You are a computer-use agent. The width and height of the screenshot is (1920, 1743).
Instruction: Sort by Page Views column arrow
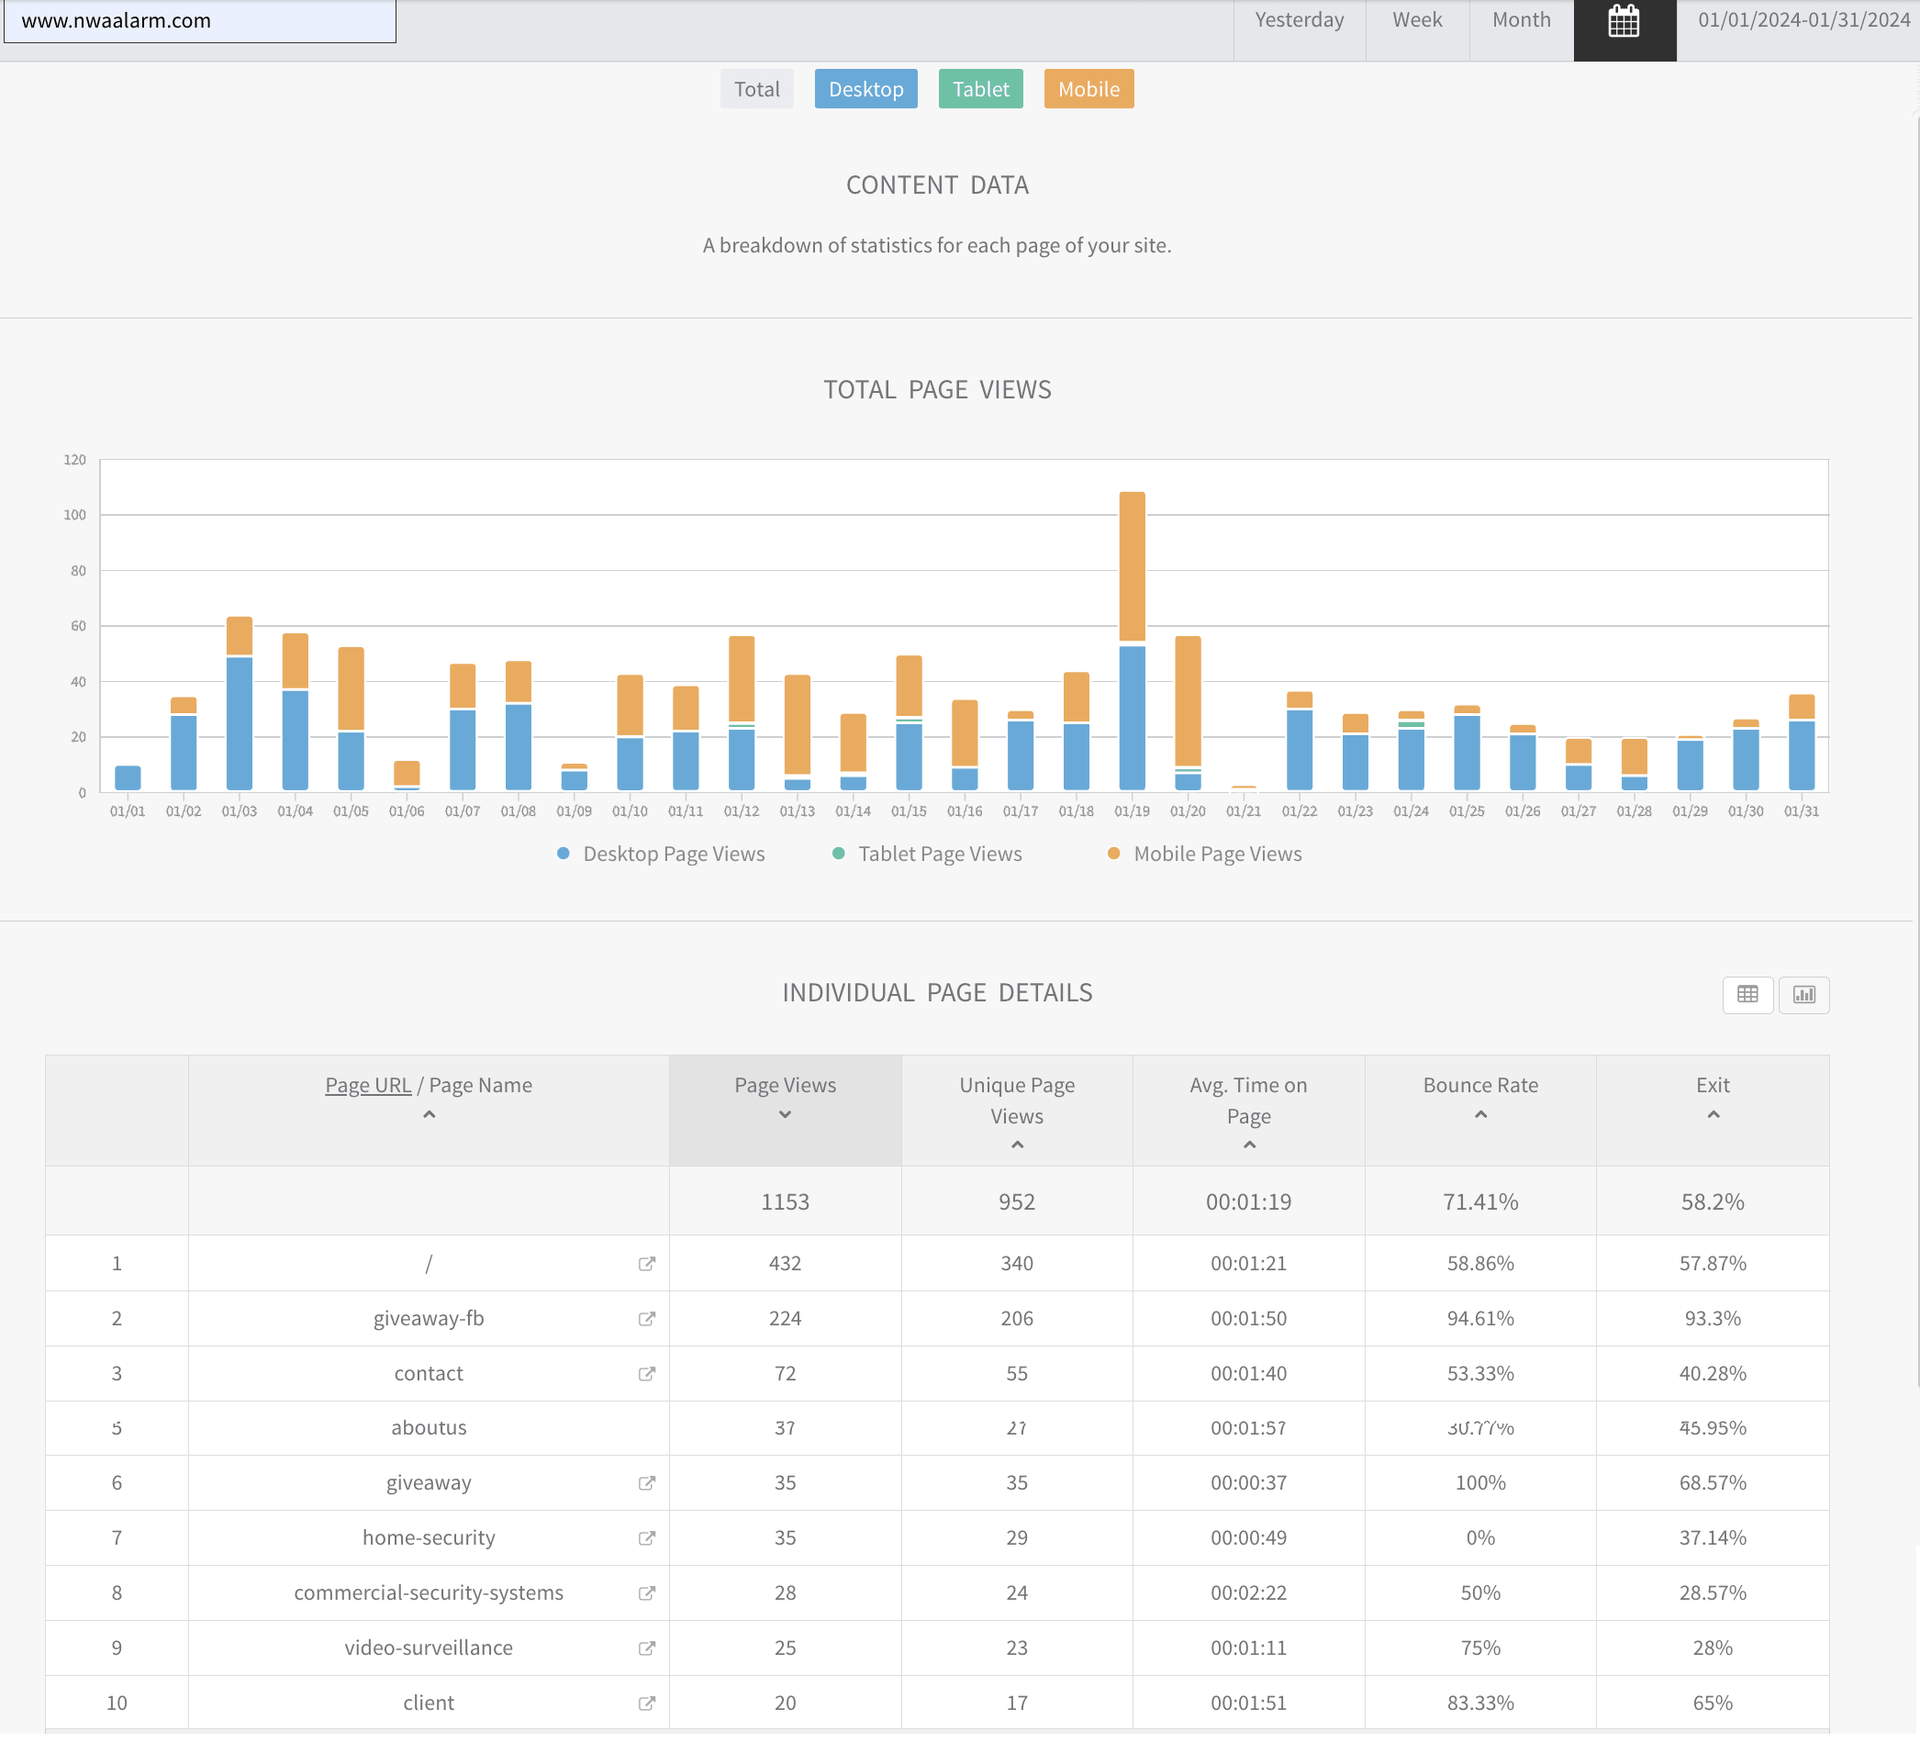[x=785, y=1115]
